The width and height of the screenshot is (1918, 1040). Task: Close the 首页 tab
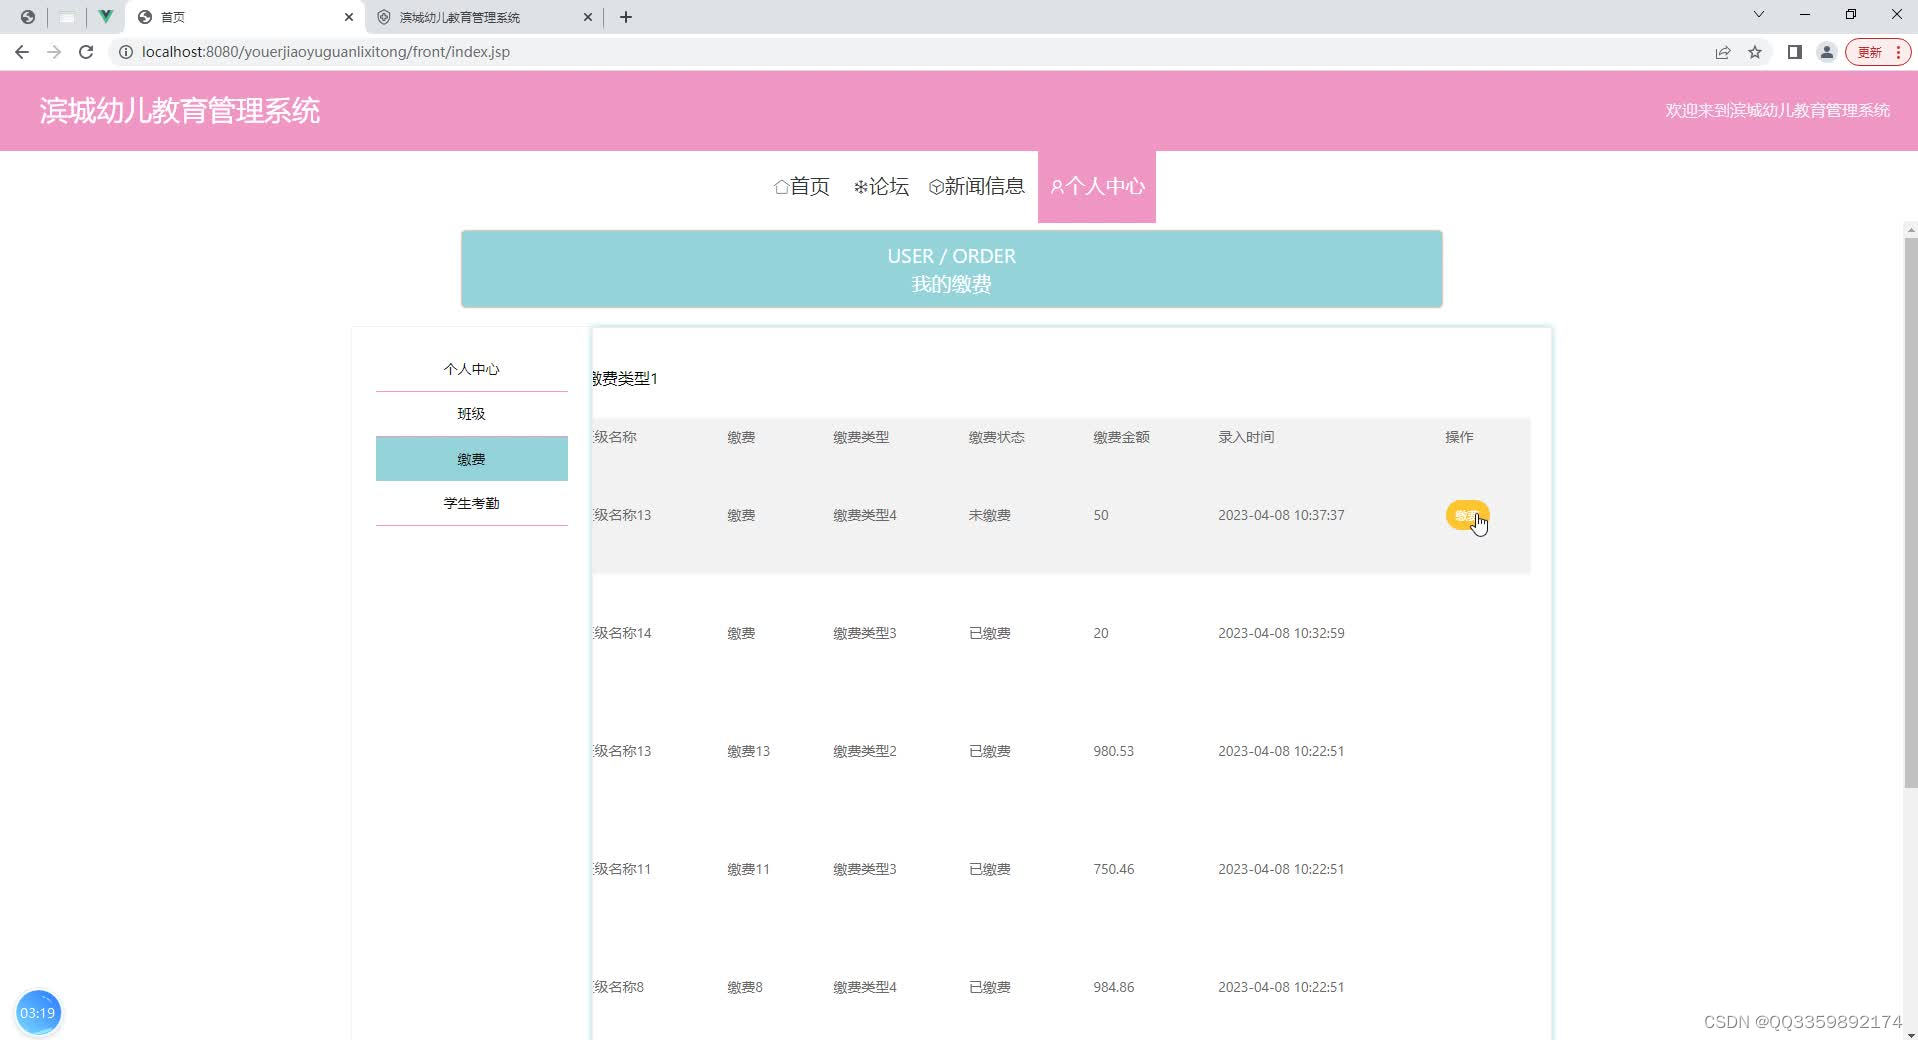pyautogui.click(x=349, y=17)
